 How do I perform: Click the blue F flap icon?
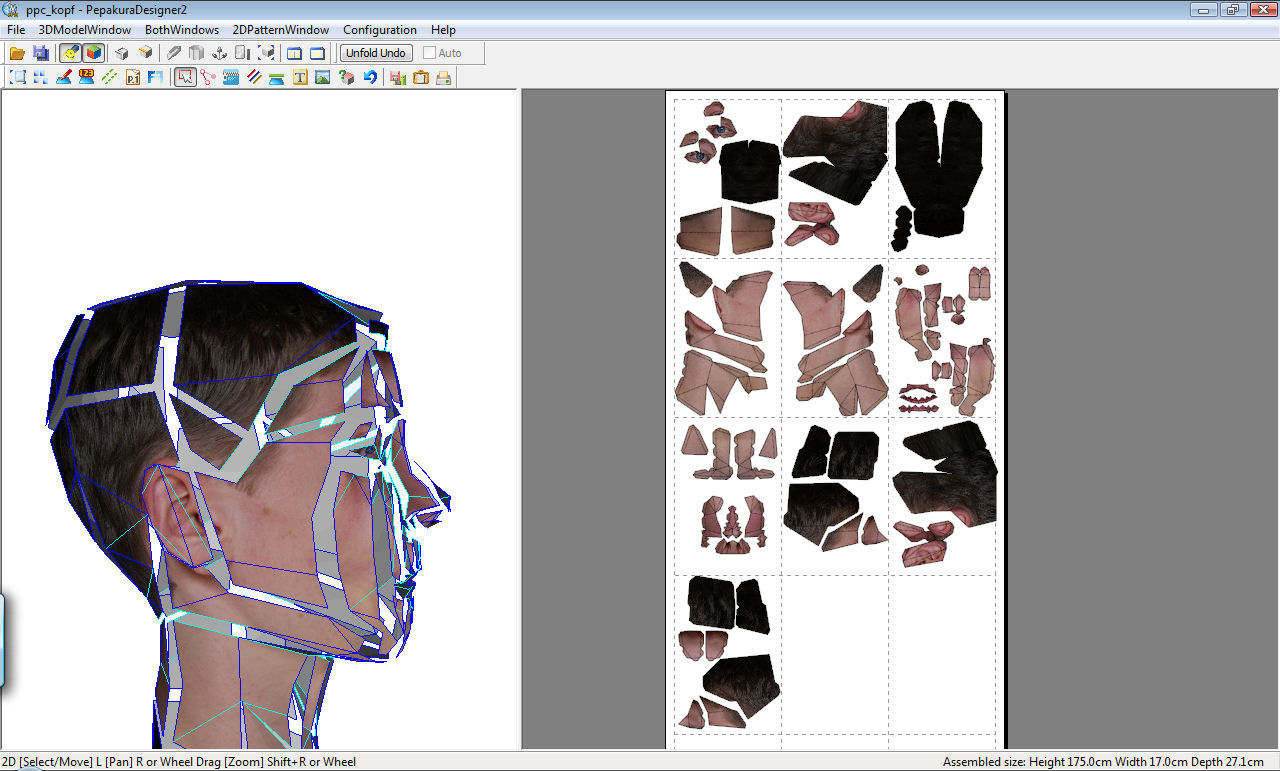(x=156, y=77)
